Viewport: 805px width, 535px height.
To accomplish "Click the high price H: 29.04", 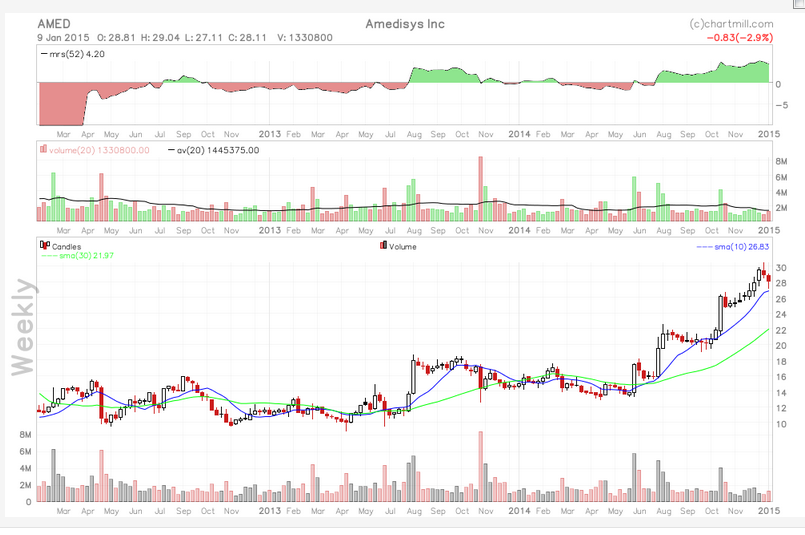I will [160, 37].
